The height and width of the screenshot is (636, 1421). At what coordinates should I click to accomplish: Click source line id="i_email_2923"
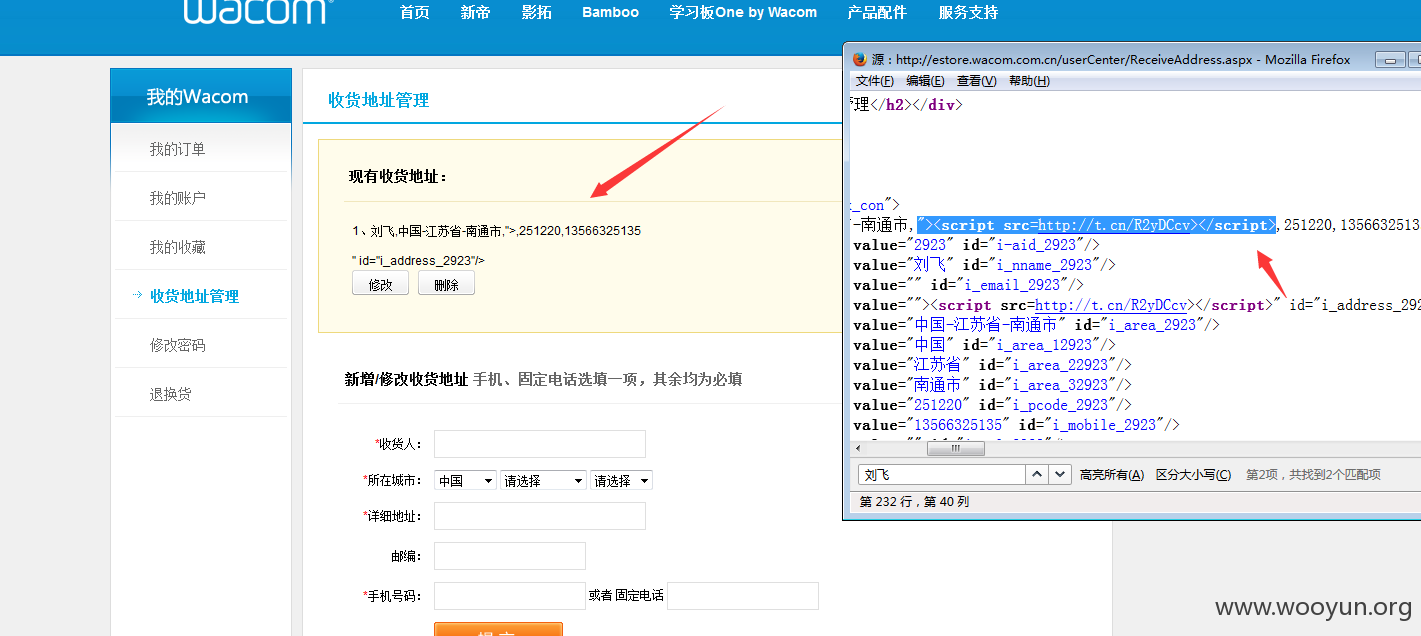pyautogui.click(x=968, y=285)
